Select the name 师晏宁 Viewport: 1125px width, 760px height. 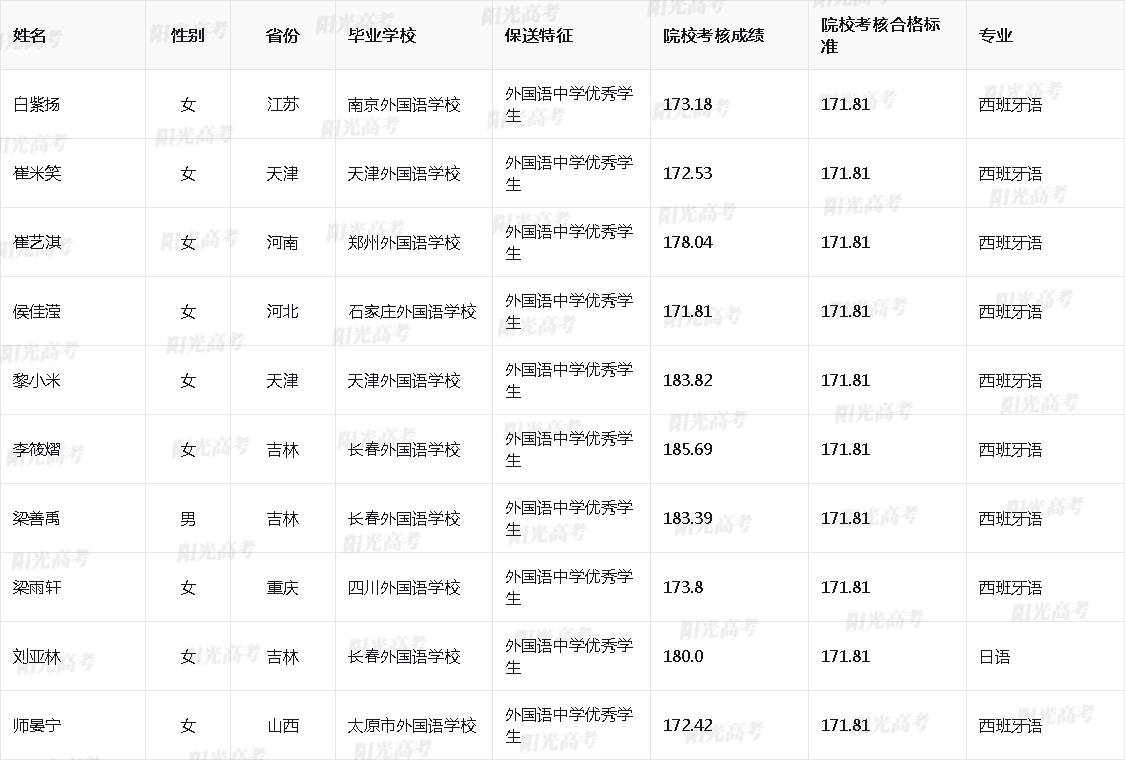pos(37,726)
